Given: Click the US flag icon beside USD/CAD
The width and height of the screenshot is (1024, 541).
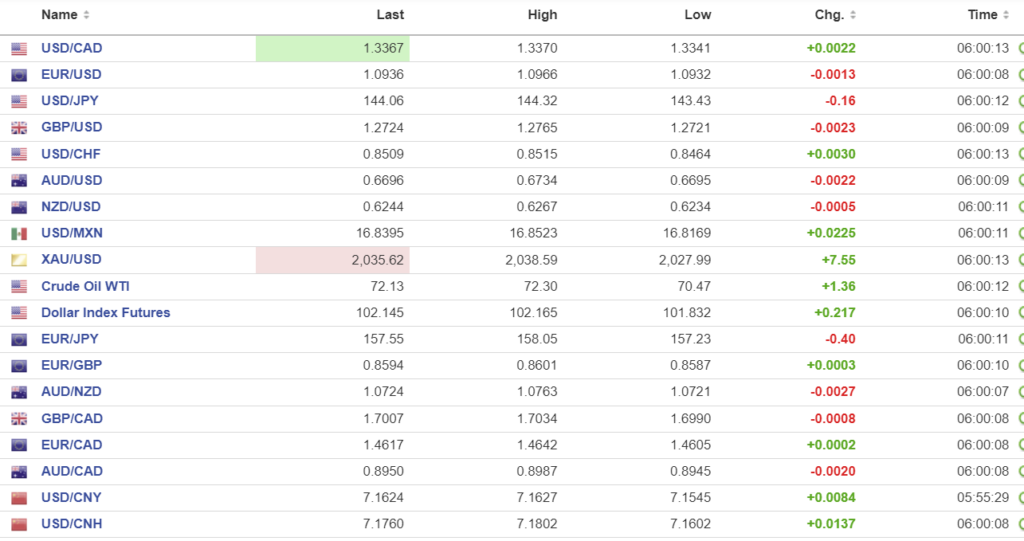Looking at the screenshot, I should tap(19, 48).
